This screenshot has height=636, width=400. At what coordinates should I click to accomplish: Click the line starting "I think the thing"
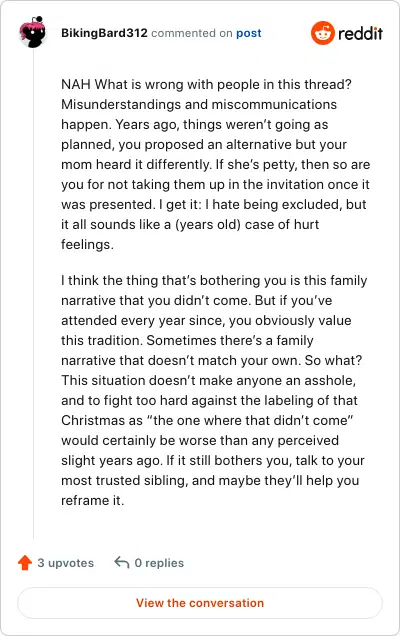[x=214, y=280]
